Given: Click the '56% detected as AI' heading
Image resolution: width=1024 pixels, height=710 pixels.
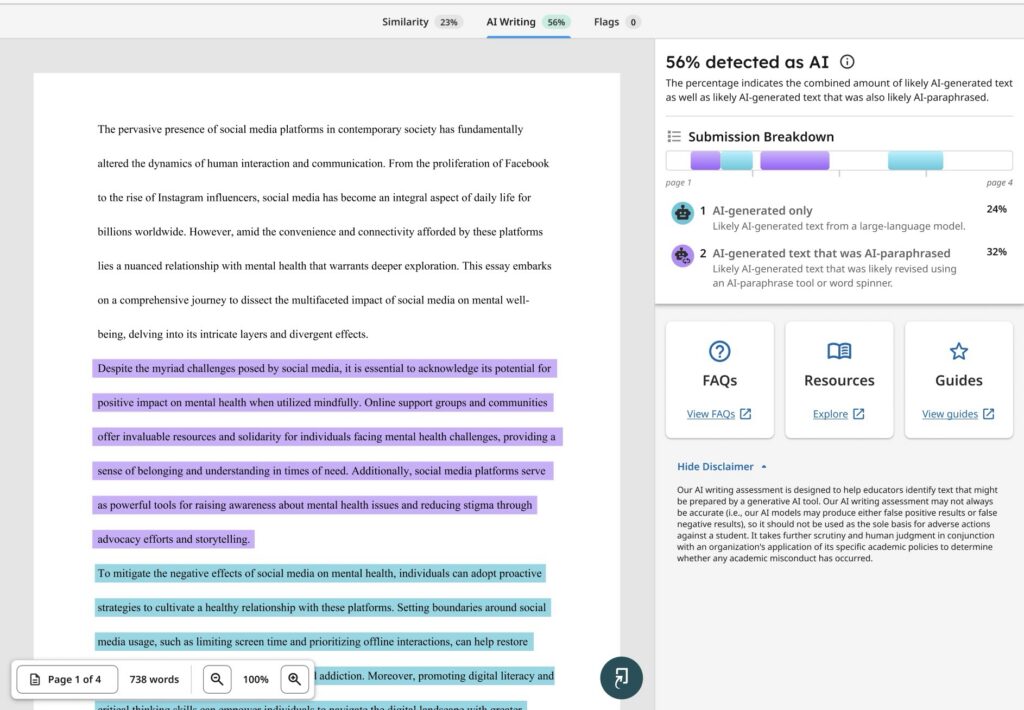Looking at the screenshot, I should [747, 62].
